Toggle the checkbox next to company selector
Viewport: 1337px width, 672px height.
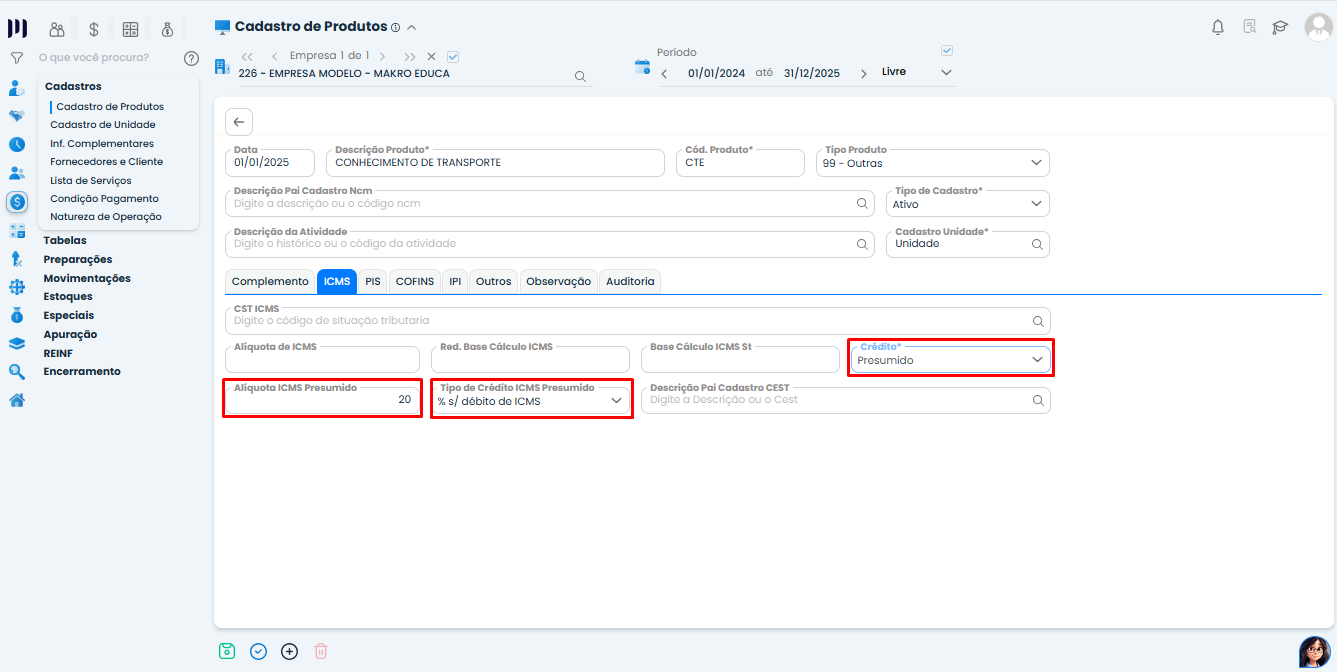[x=453, y=56]
